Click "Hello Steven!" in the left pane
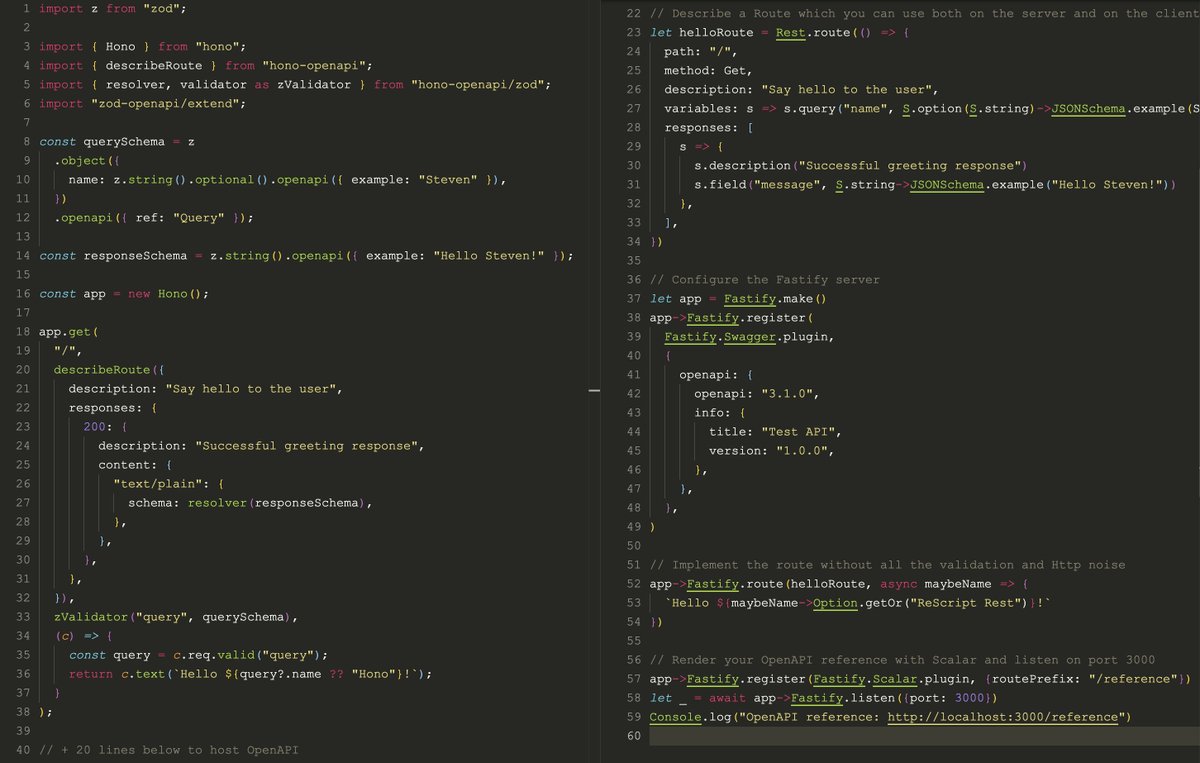1200x763 pixels. pyautogui.click(x=489, y=255)
